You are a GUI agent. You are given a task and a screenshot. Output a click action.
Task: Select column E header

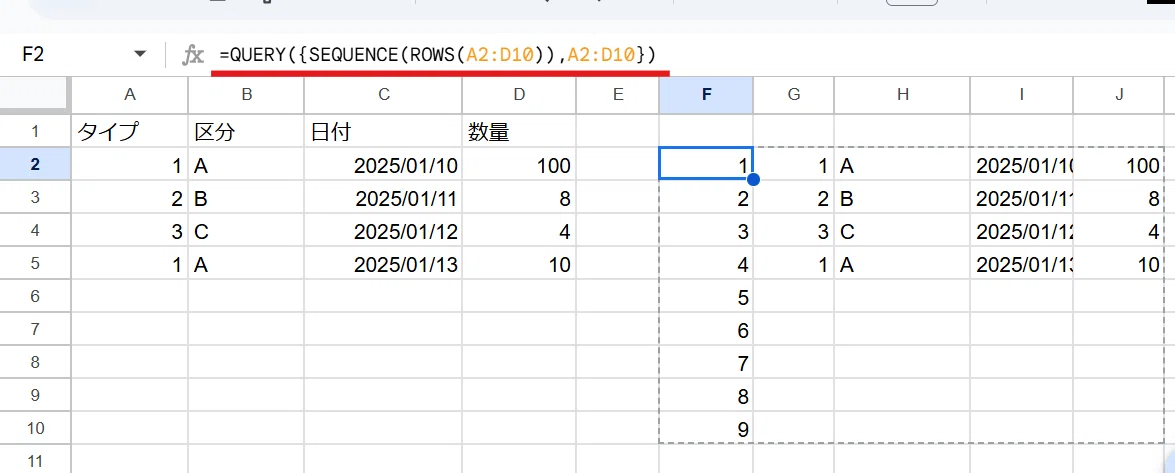coord(617,94)
